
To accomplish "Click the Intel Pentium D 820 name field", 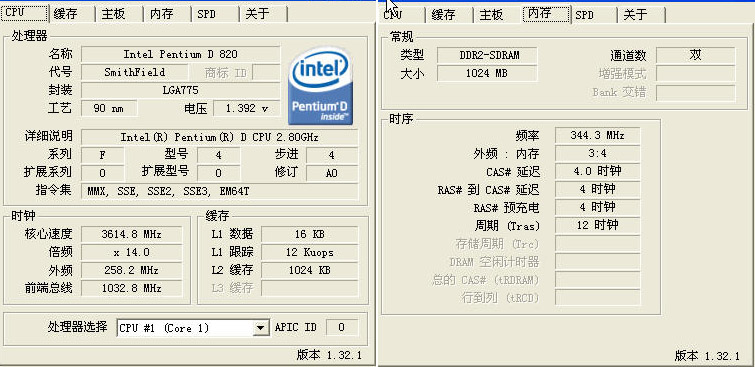I will [181, 54].
